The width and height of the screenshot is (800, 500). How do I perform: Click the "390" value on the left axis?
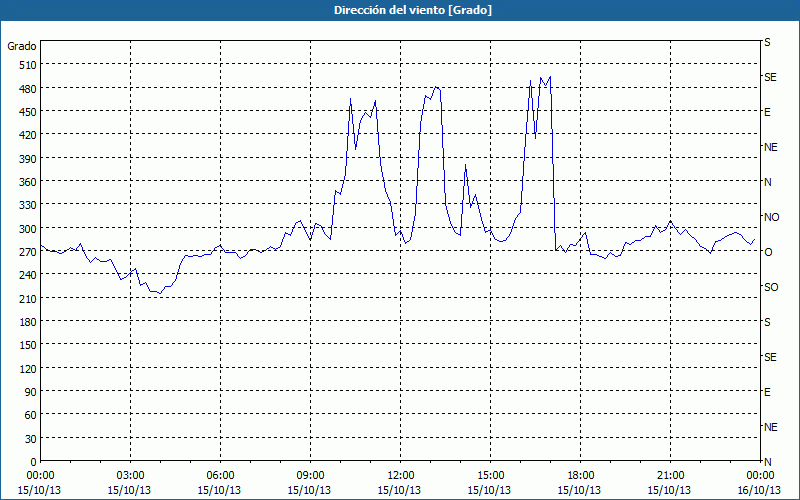[28, 159]
